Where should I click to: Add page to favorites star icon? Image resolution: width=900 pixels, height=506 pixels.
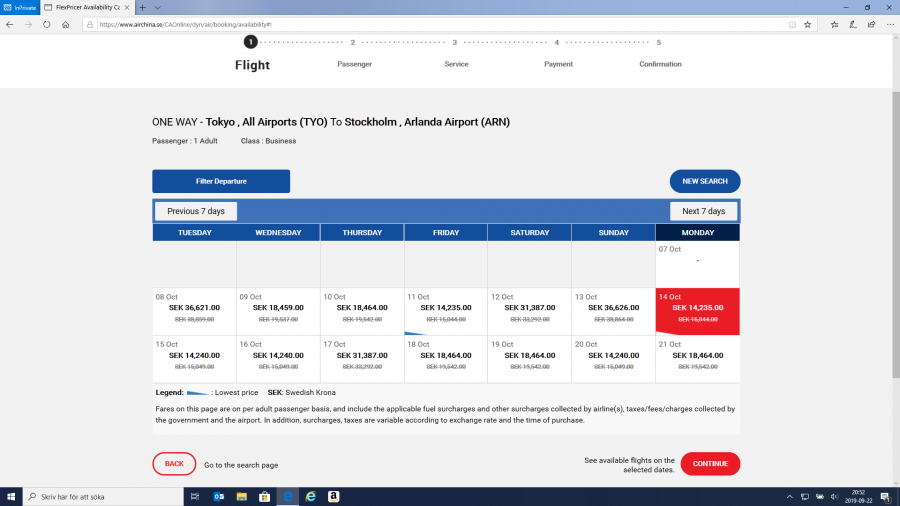point(806,24)
